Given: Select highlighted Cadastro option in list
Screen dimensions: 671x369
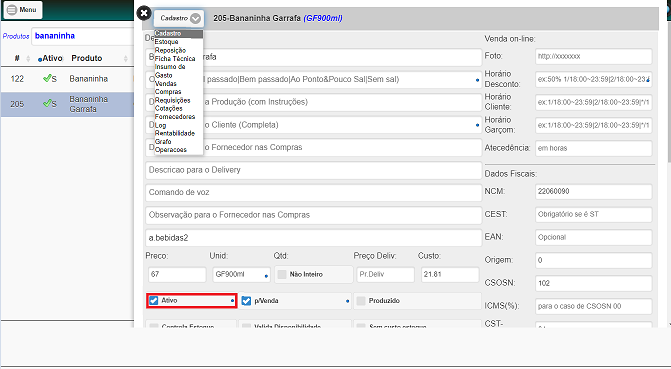Looking at the screenshot, I should 178,33.
